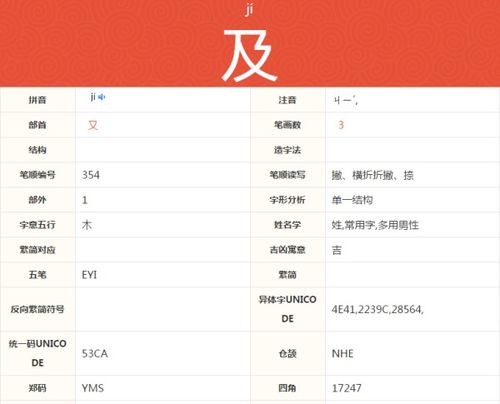Viewport: 500px width, 404px height.
Task: Select the 姓名学 label
Action: (x=287, y=225)
